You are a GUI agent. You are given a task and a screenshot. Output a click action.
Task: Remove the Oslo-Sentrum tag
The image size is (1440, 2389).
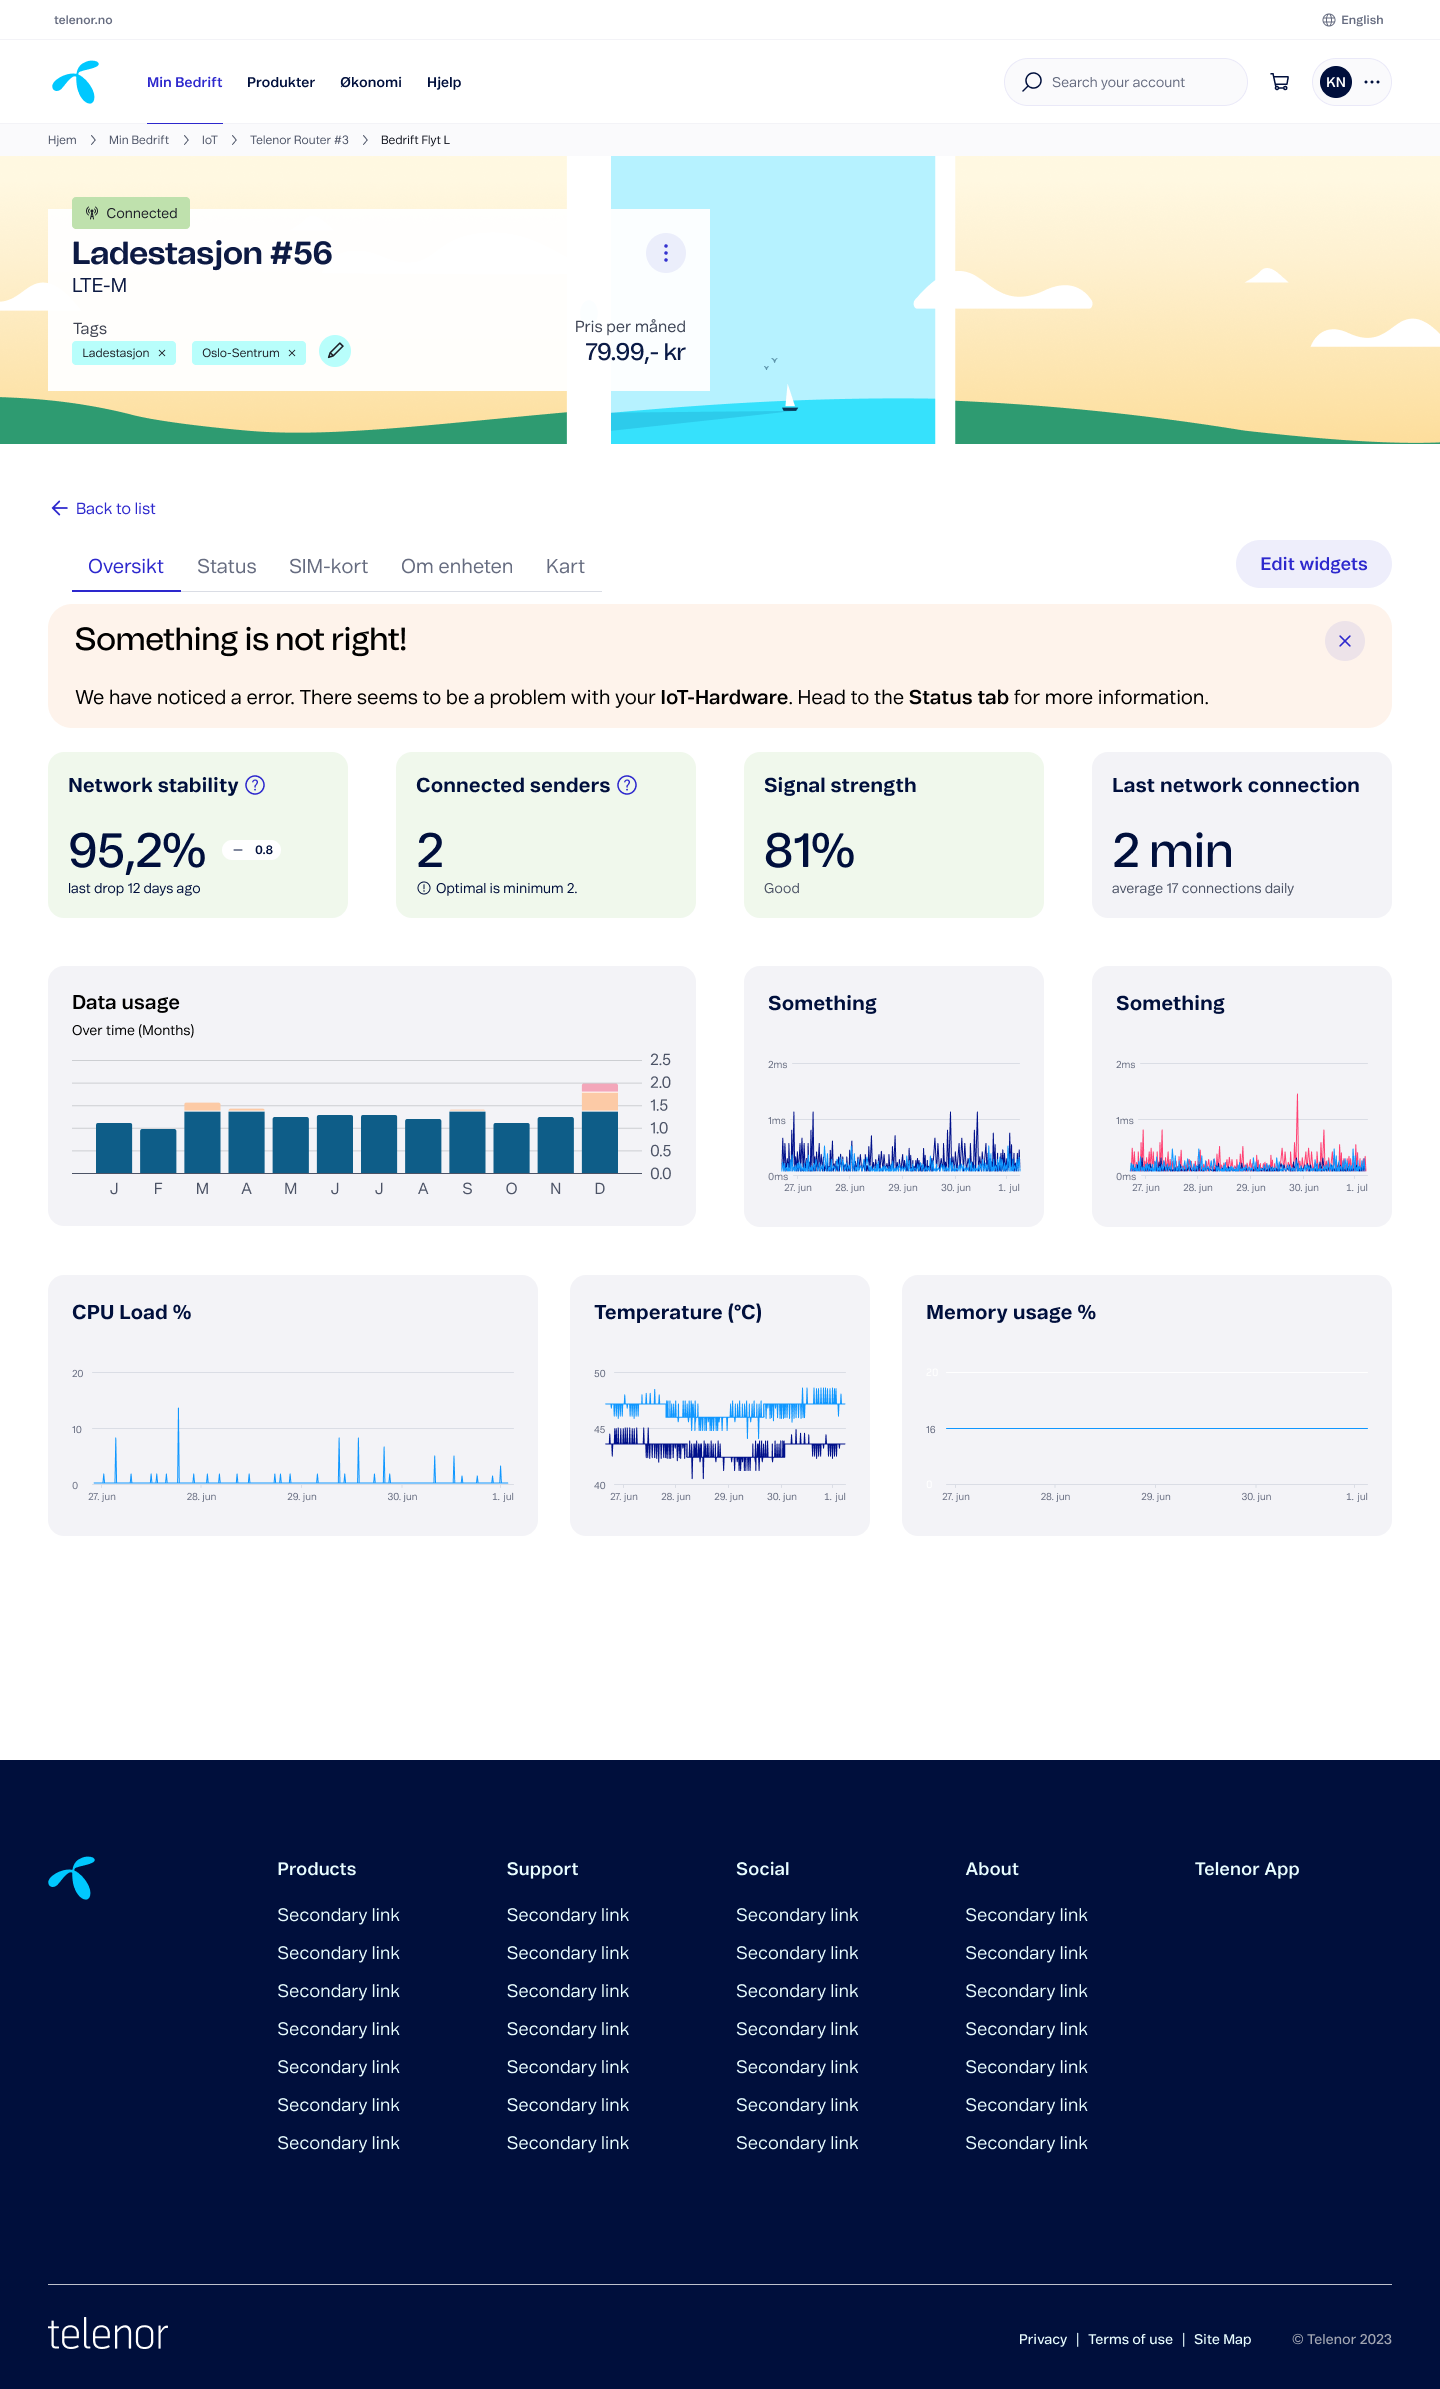[292, 353]
